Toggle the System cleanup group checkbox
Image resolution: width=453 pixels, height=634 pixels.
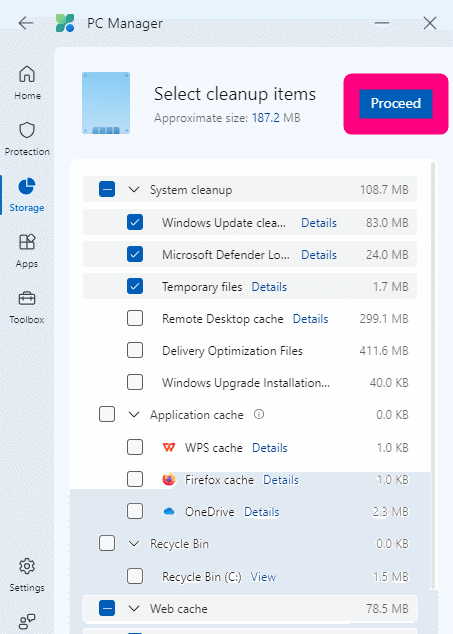coord(107,189)
